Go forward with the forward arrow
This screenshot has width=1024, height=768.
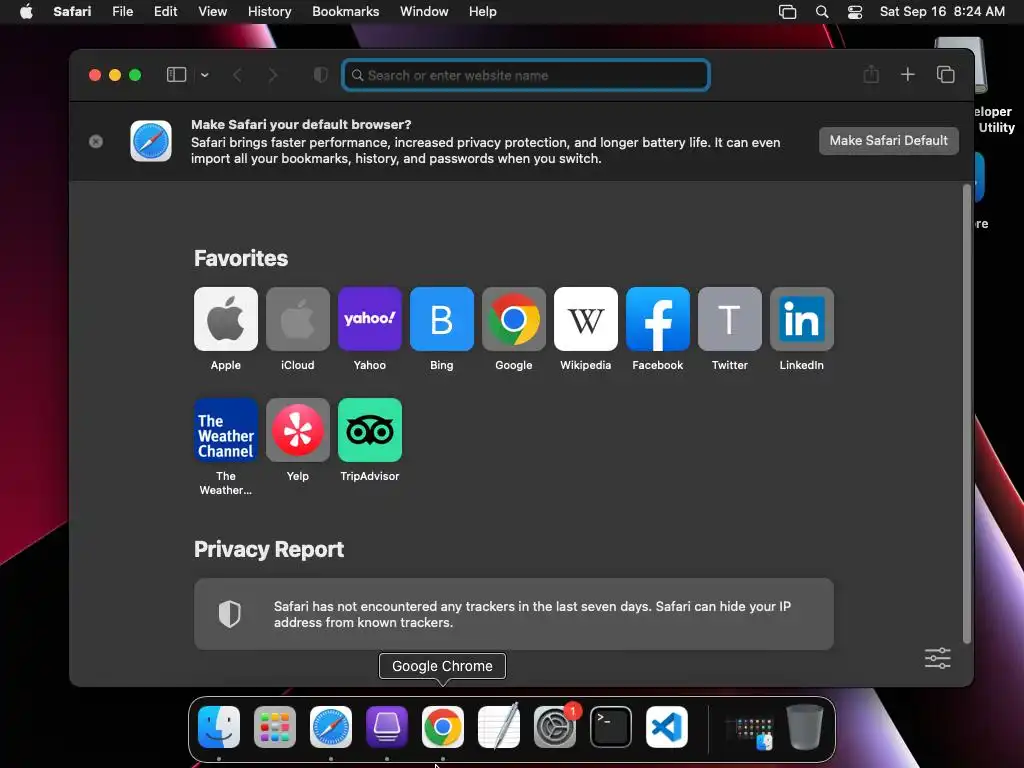click(272, 75)
